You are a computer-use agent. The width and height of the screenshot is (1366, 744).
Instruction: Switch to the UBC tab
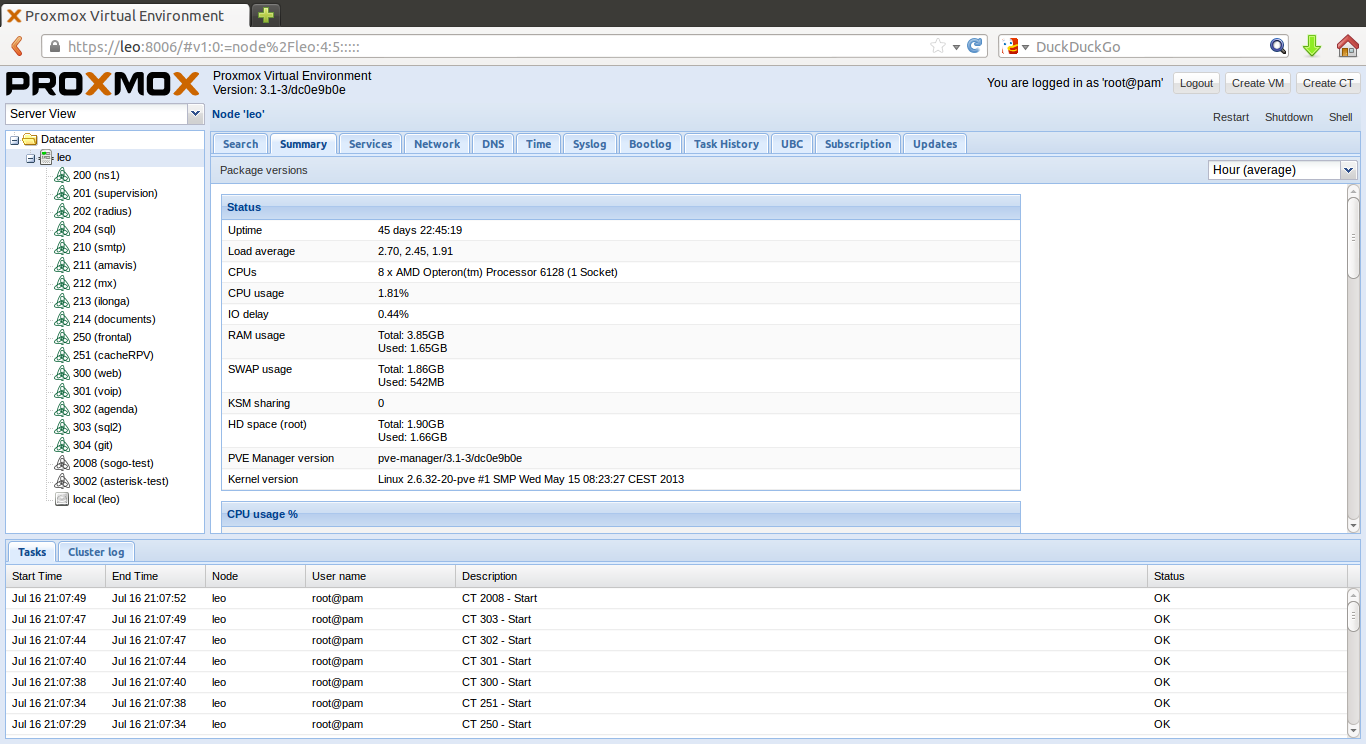791,144
